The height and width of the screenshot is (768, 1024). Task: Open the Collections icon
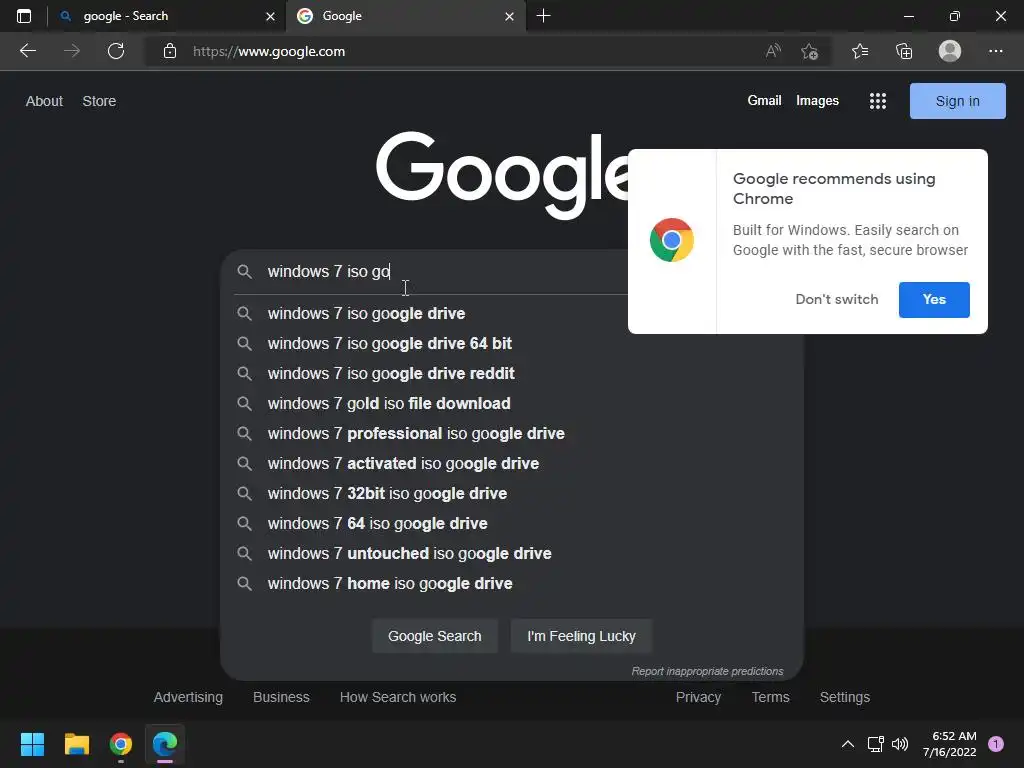coord(904,51)
